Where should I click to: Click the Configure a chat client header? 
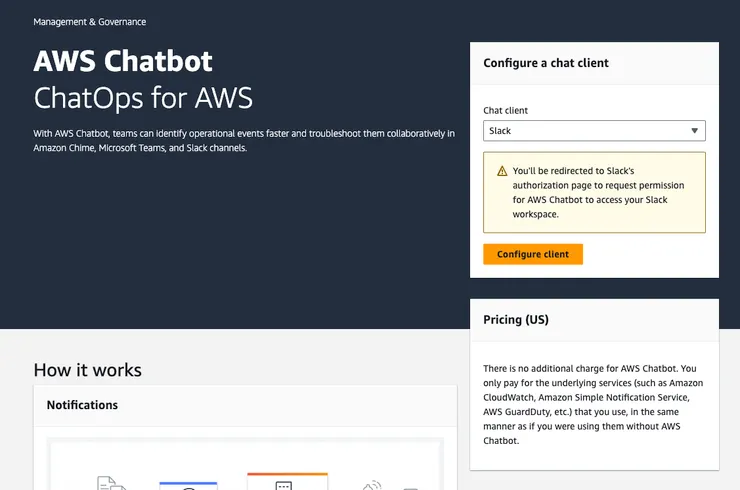pyautogui.click(x=546, y=63)
